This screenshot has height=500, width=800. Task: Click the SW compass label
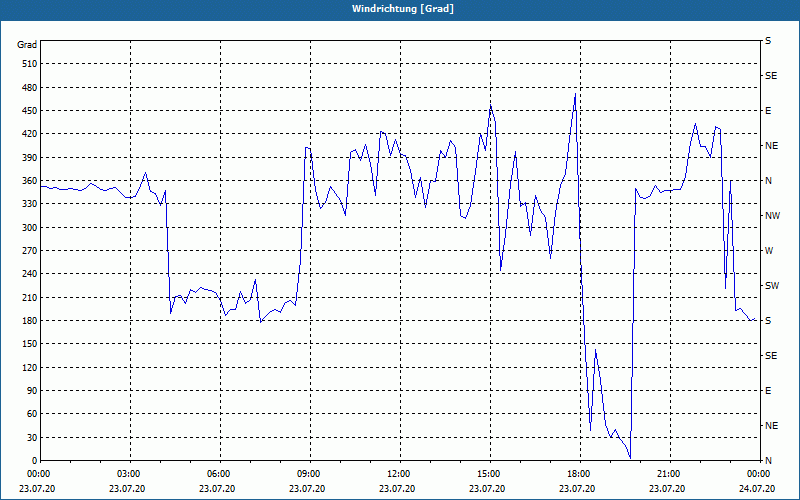click(x=772, y=286)
